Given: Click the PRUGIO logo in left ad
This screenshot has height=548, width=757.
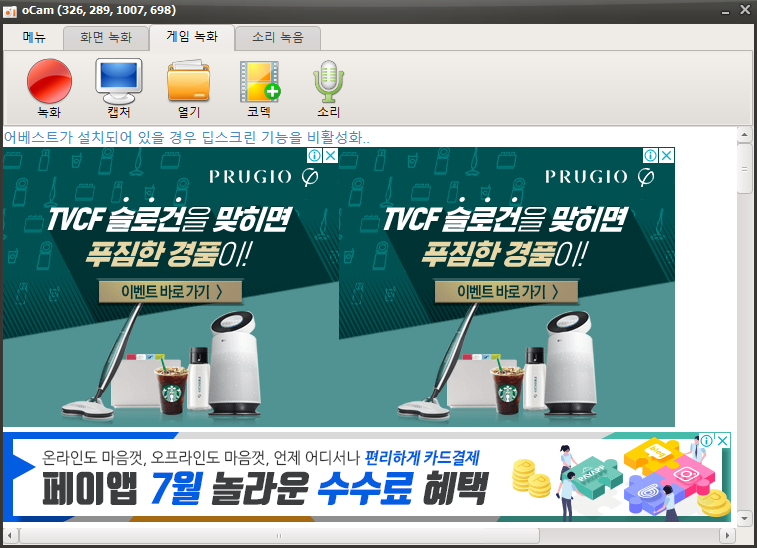Looking at the screenshot, I should (264, 177).
